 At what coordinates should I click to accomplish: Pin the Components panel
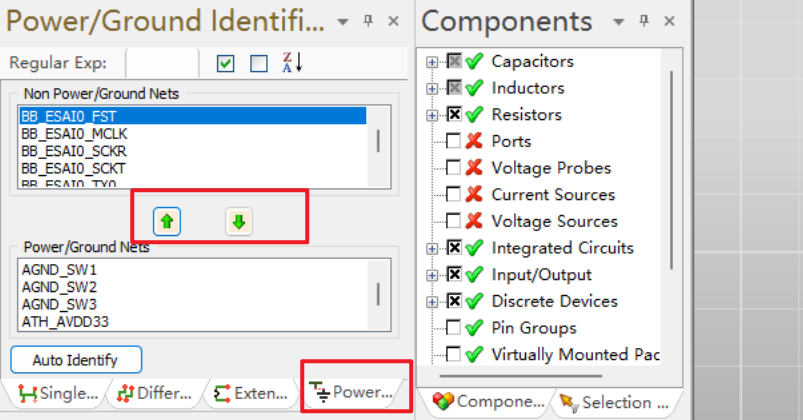(x=644, y=21)
